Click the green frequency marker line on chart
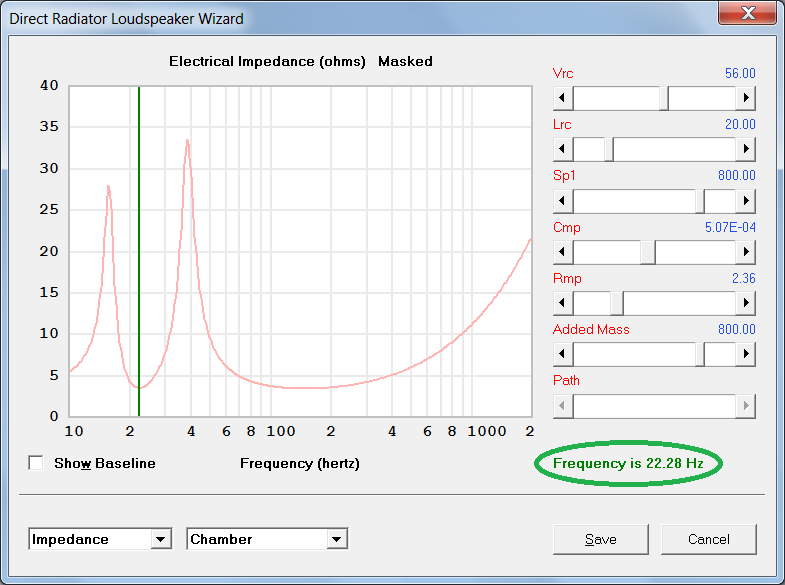785x585 pixels. tap(139, 250)
